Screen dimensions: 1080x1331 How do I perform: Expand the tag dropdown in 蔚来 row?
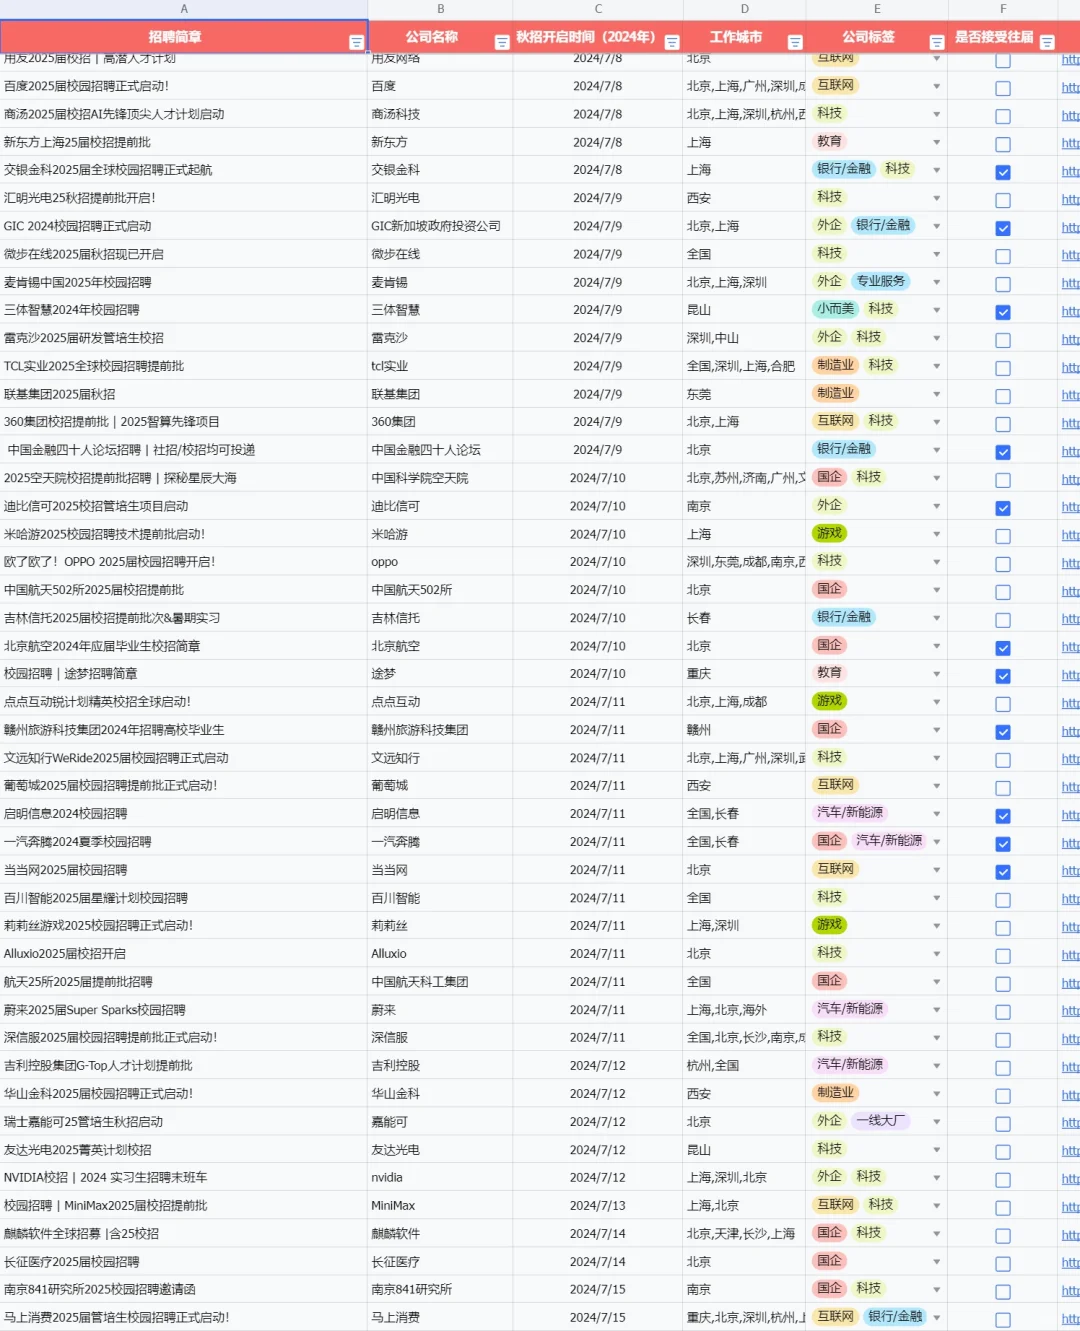[937, 1010]
